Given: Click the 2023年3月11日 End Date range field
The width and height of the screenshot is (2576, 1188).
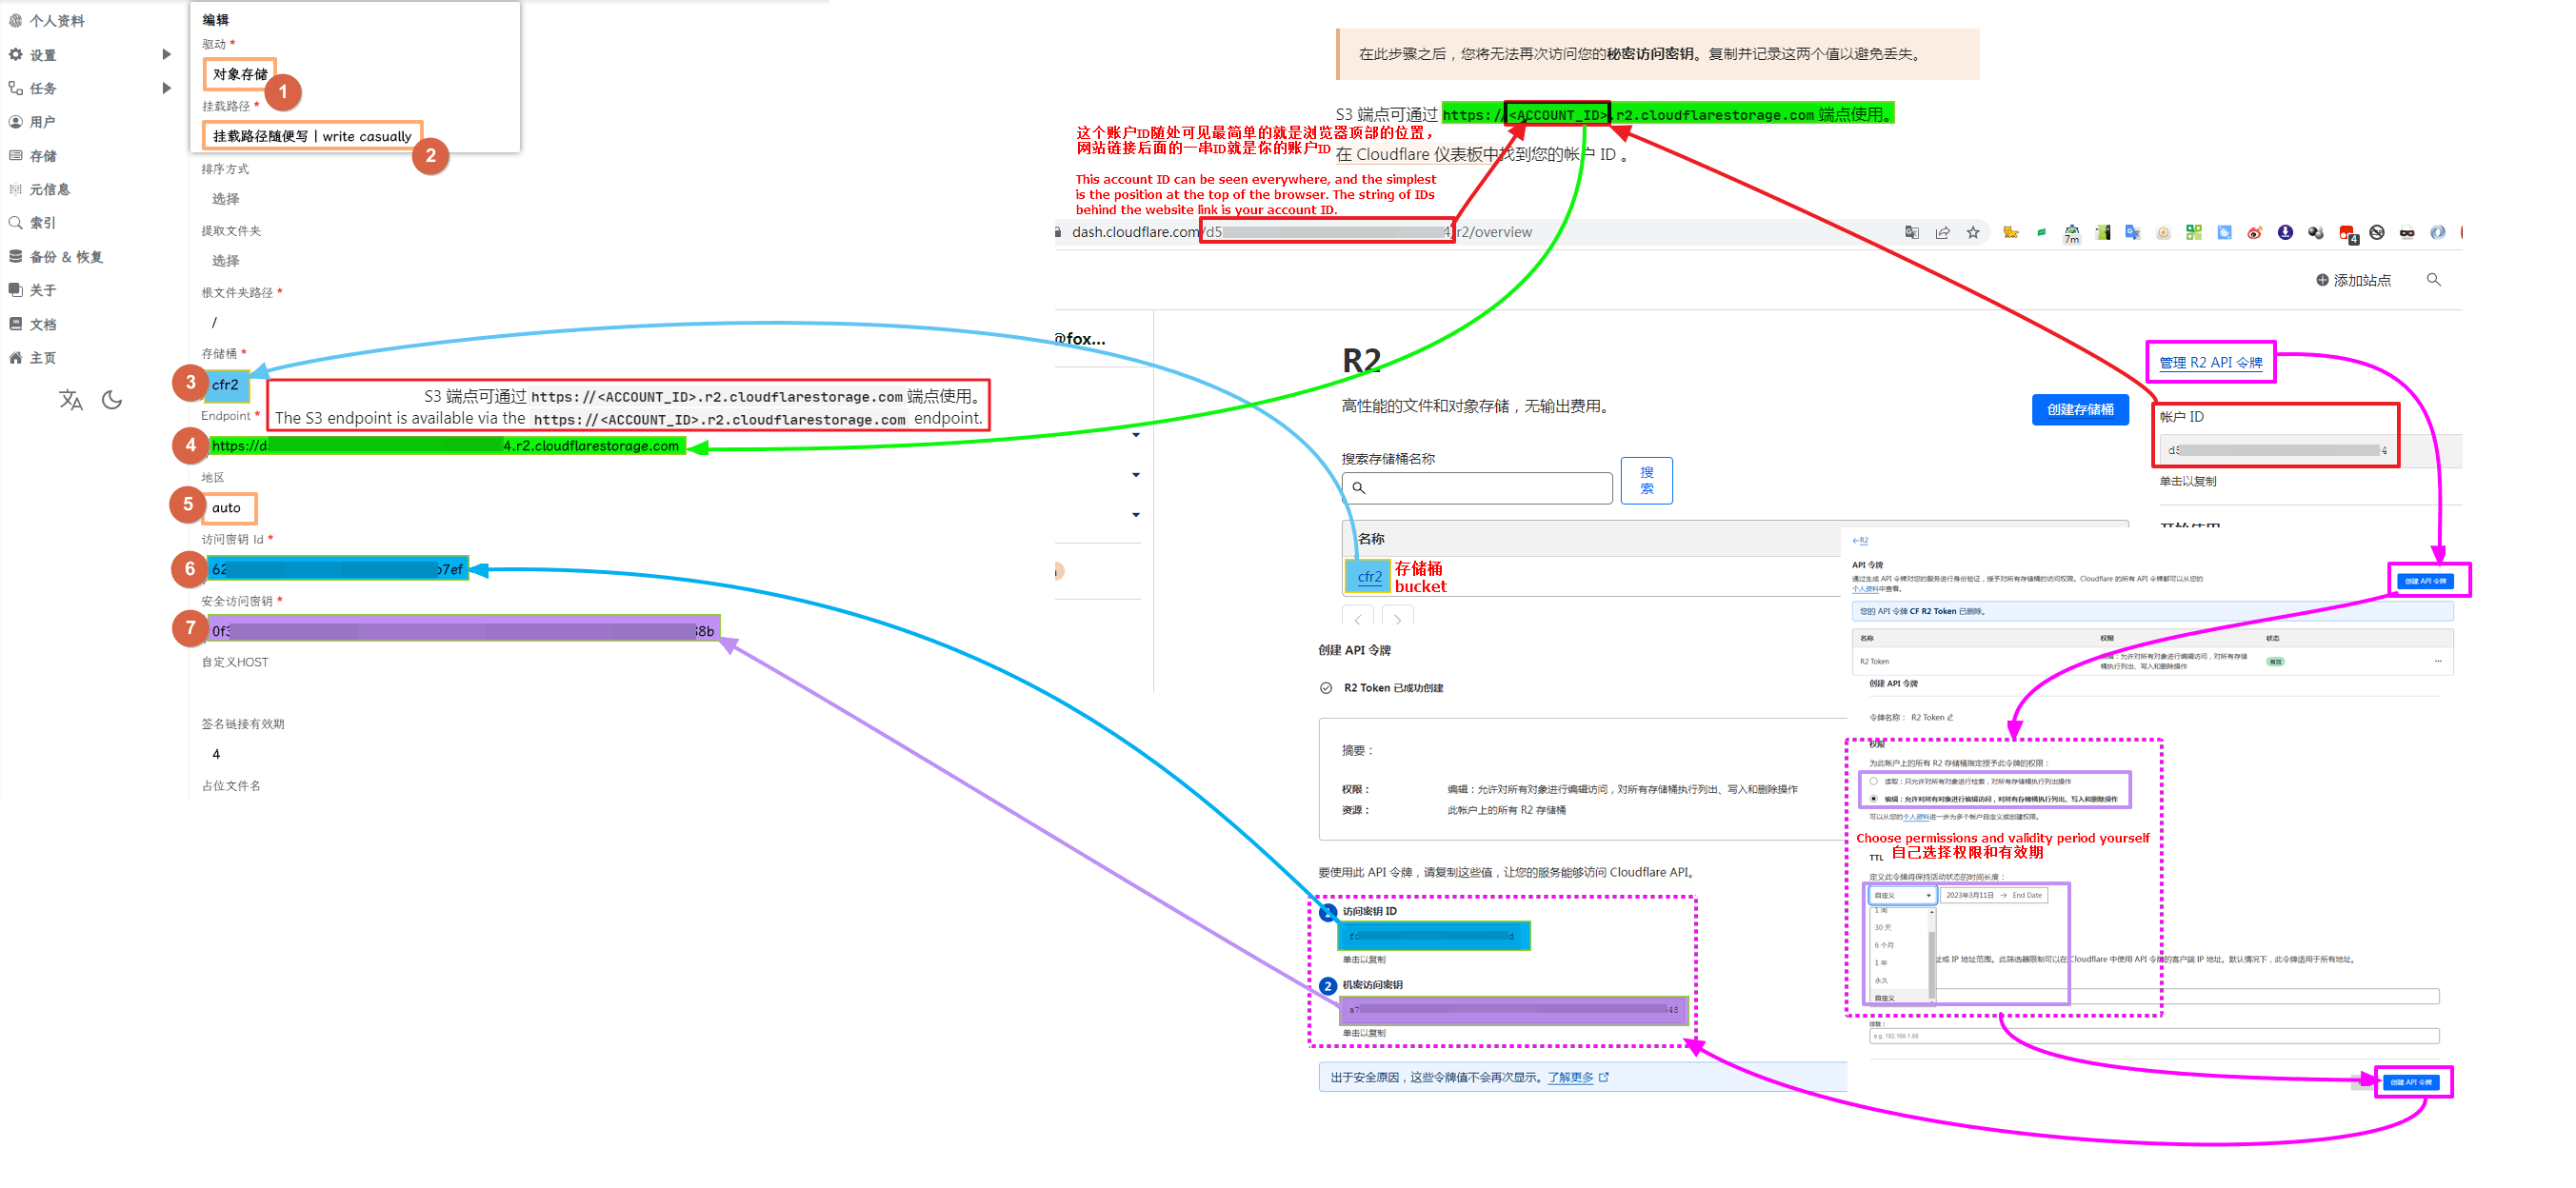Looking at the screenshot, I should click(1994, 895).
